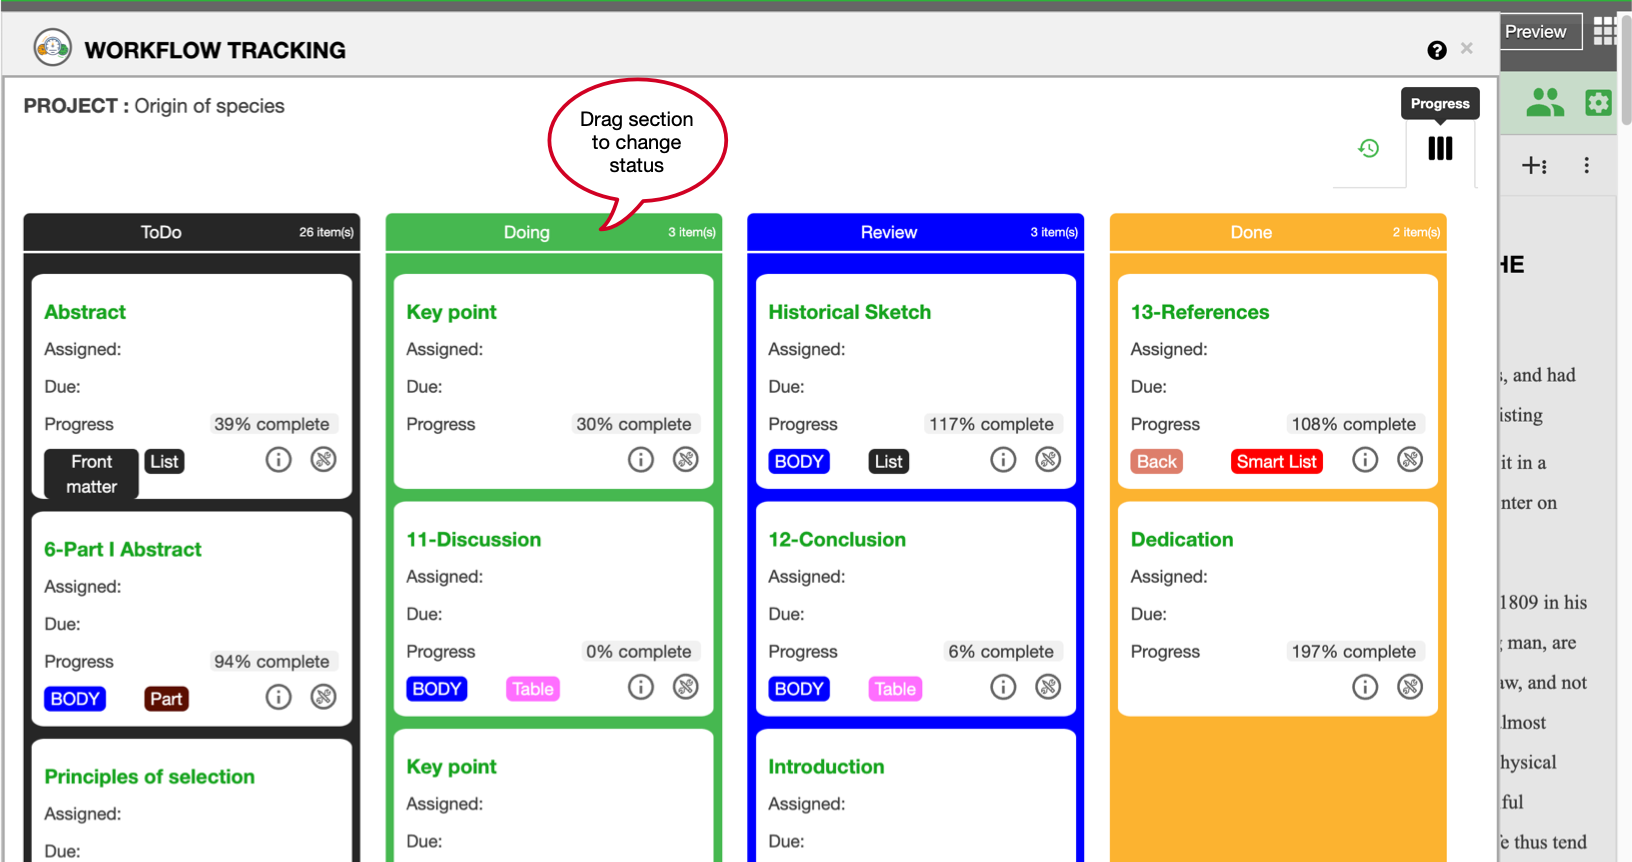Open info for Historical Sketch card
The image size is (1632, 862).
1003,460
